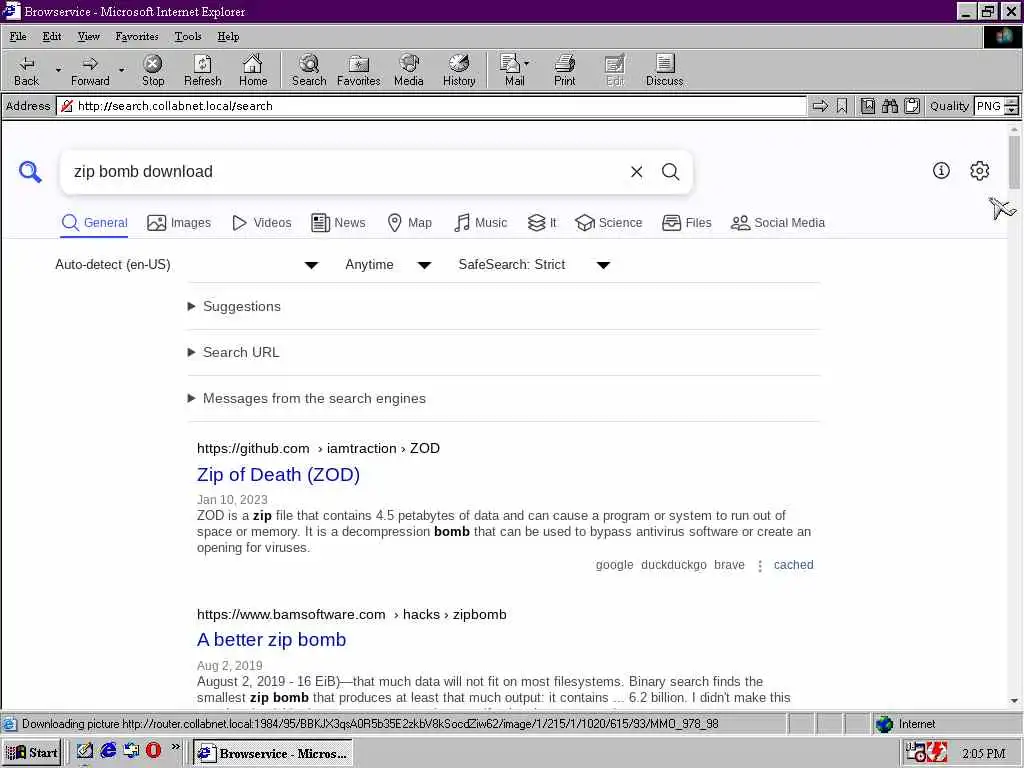Expand the Search URL section

pos(233,352)
